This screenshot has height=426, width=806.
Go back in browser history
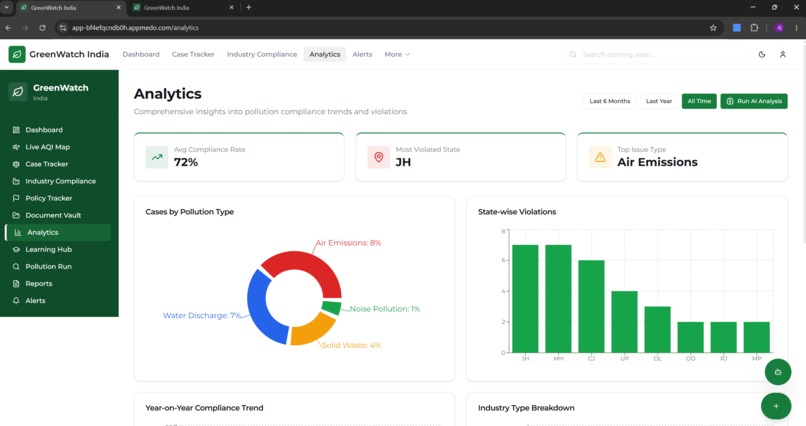pos(9,28)
